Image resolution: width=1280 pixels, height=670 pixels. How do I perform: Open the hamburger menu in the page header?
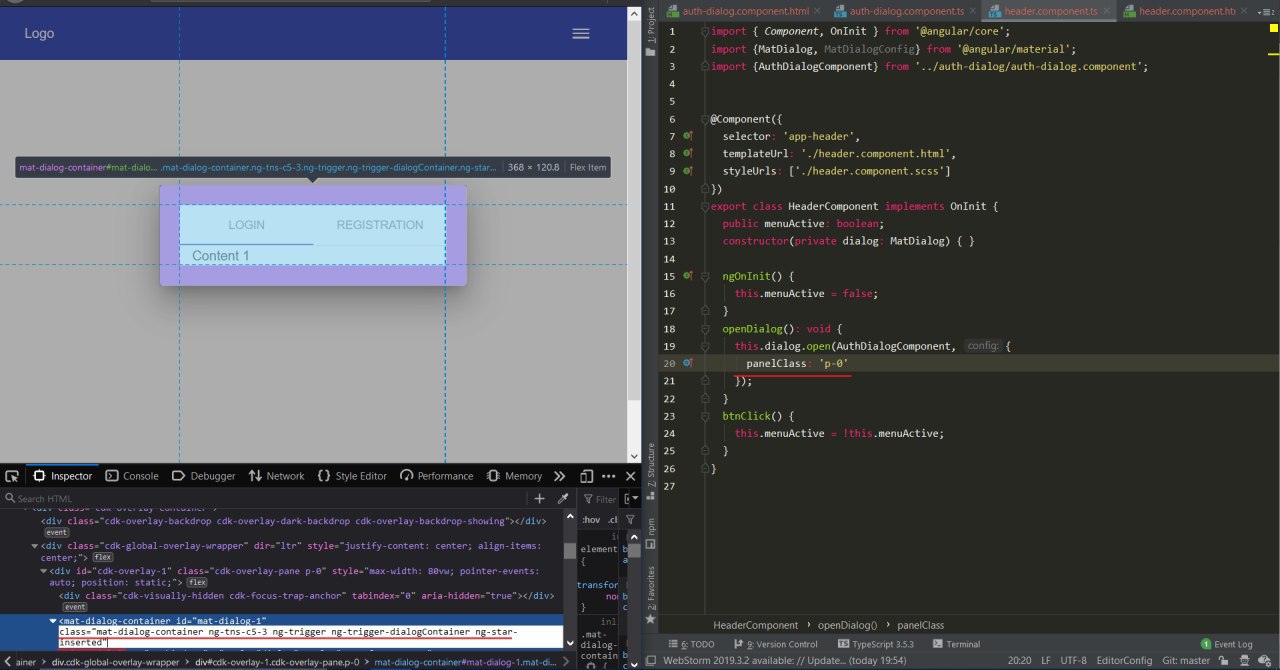pyautogui.click(x=580, y=34)
